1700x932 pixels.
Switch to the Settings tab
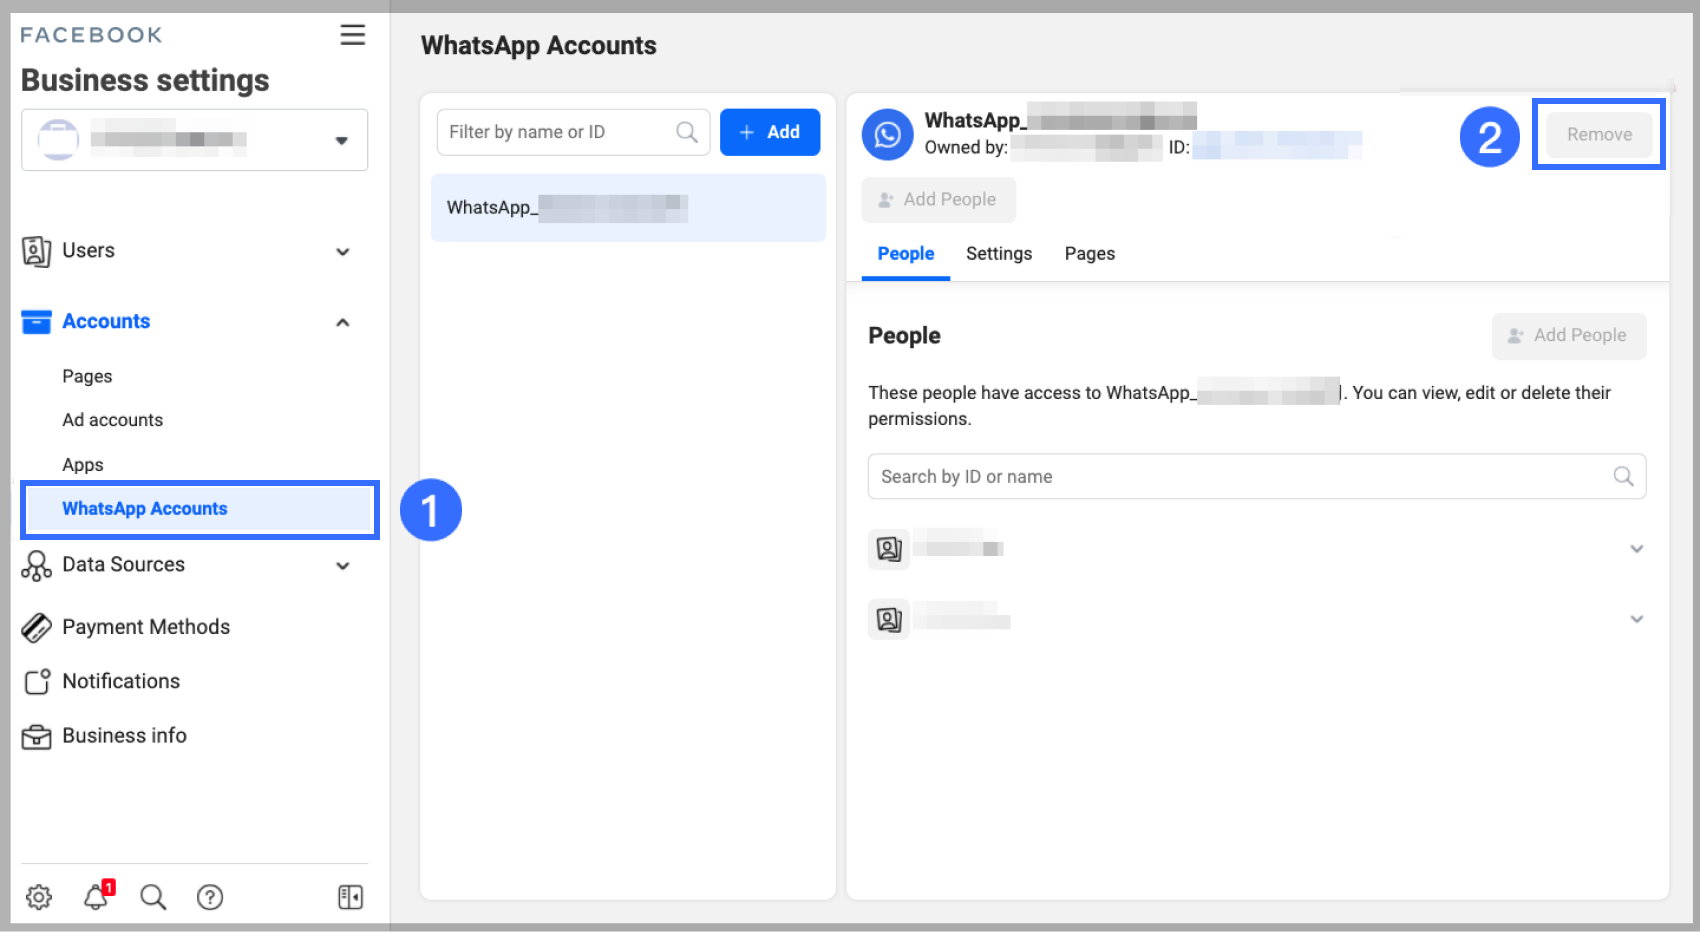point(999,254)
